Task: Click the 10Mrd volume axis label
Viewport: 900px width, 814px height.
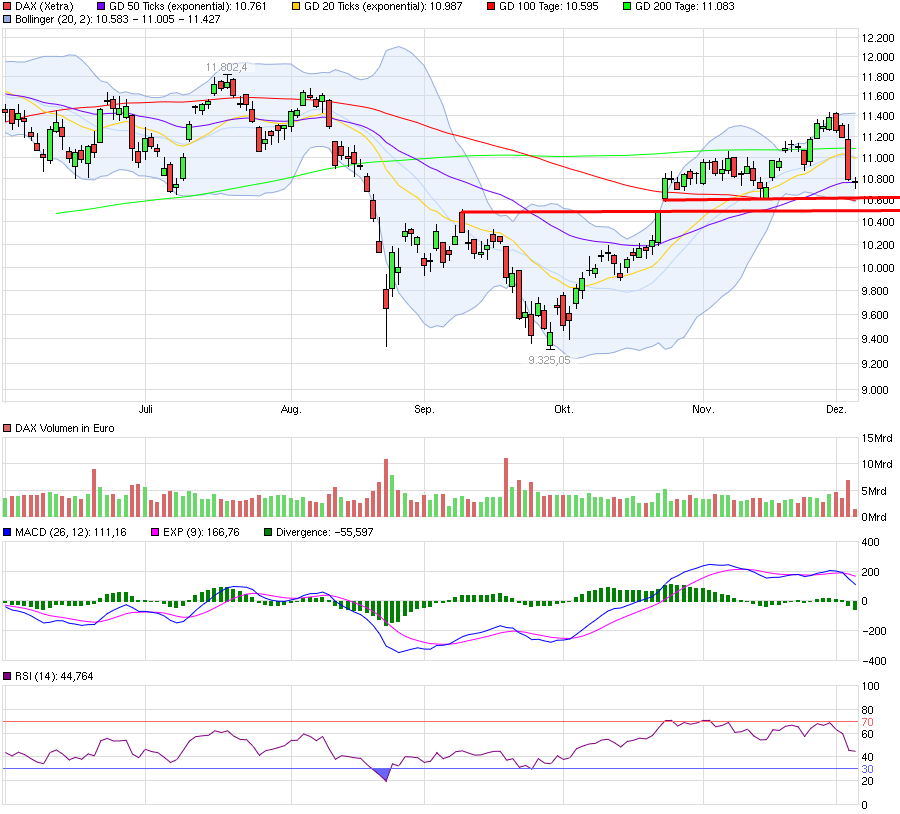Action: point(877,464)
